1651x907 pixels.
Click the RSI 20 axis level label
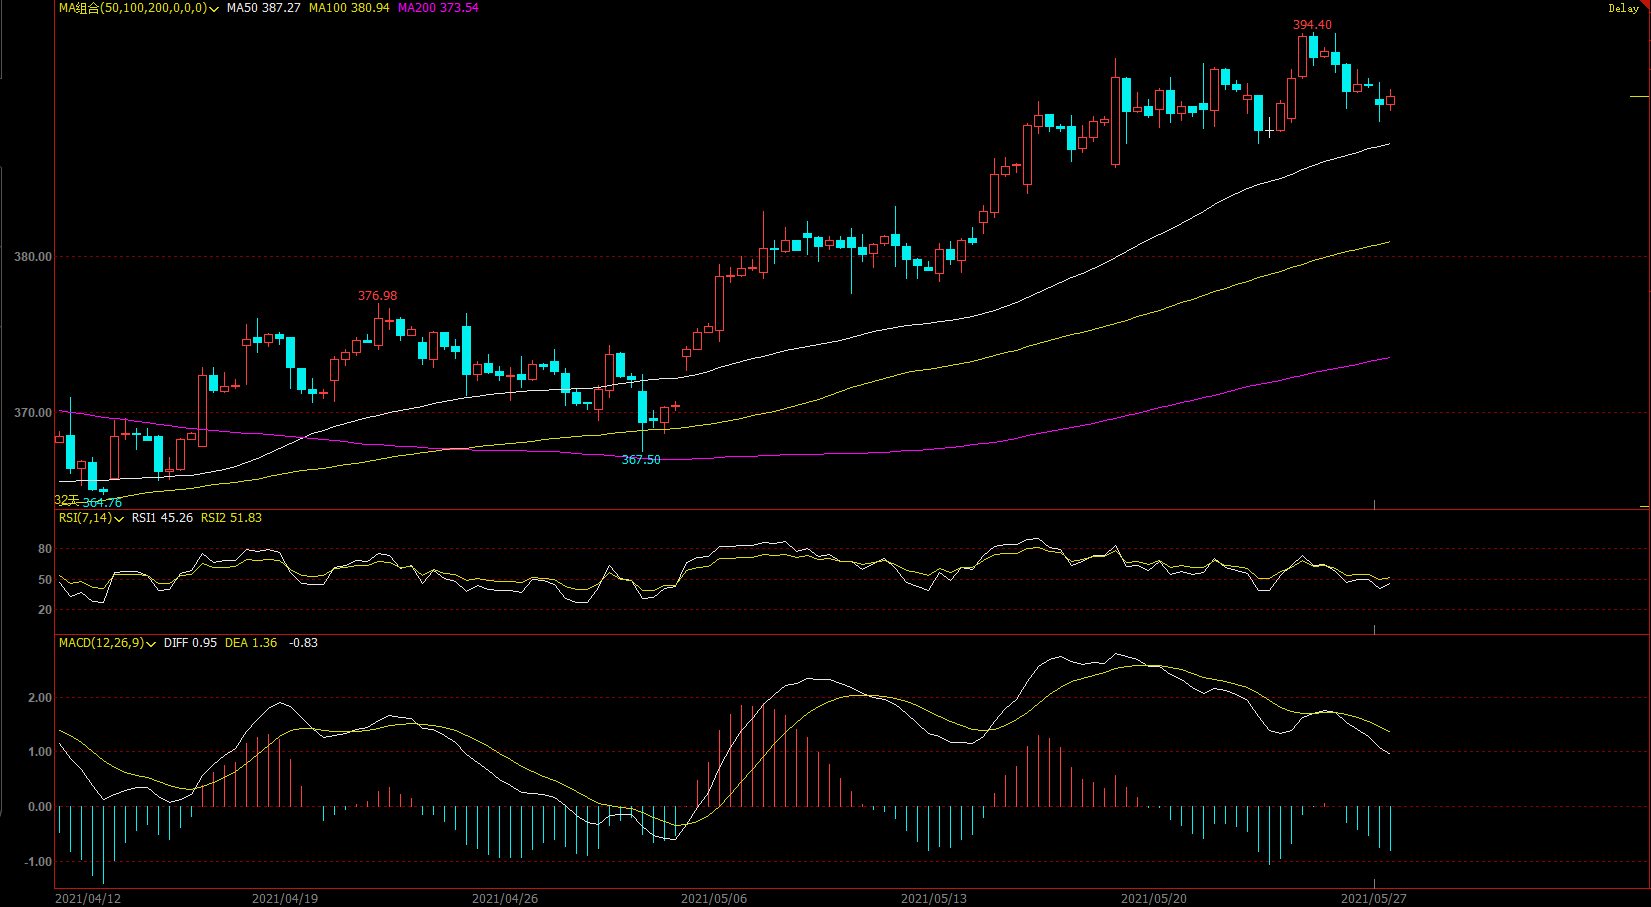click(45, 610)
